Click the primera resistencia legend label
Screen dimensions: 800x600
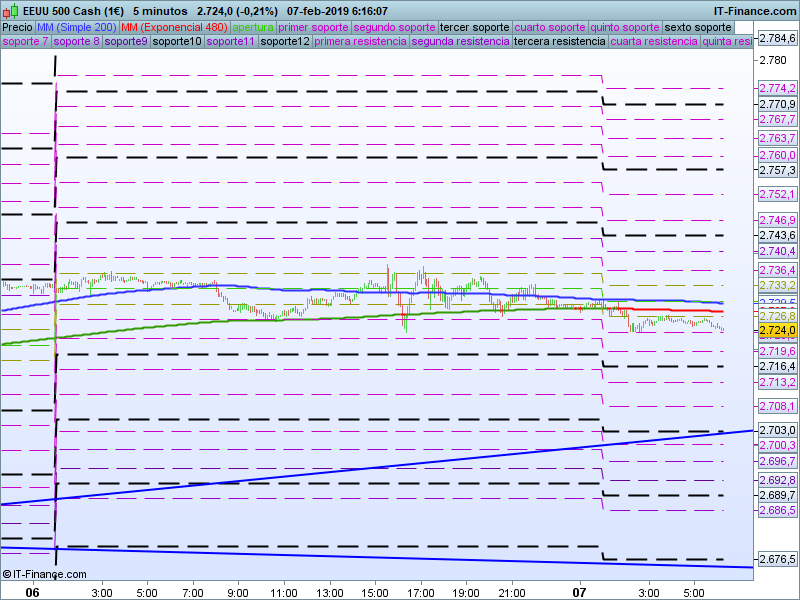[x=360, y=42]
